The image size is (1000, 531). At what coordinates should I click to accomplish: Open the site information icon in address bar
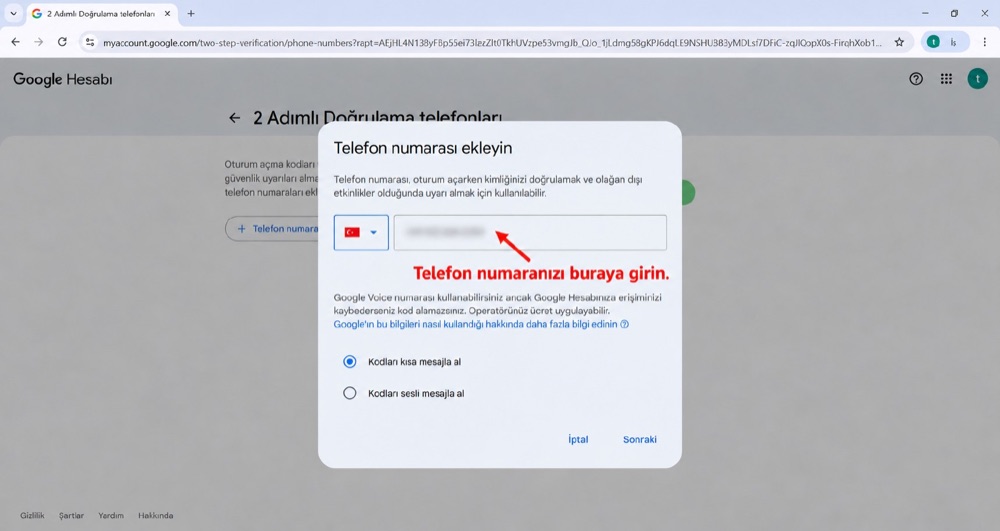[x=90, y=42]
